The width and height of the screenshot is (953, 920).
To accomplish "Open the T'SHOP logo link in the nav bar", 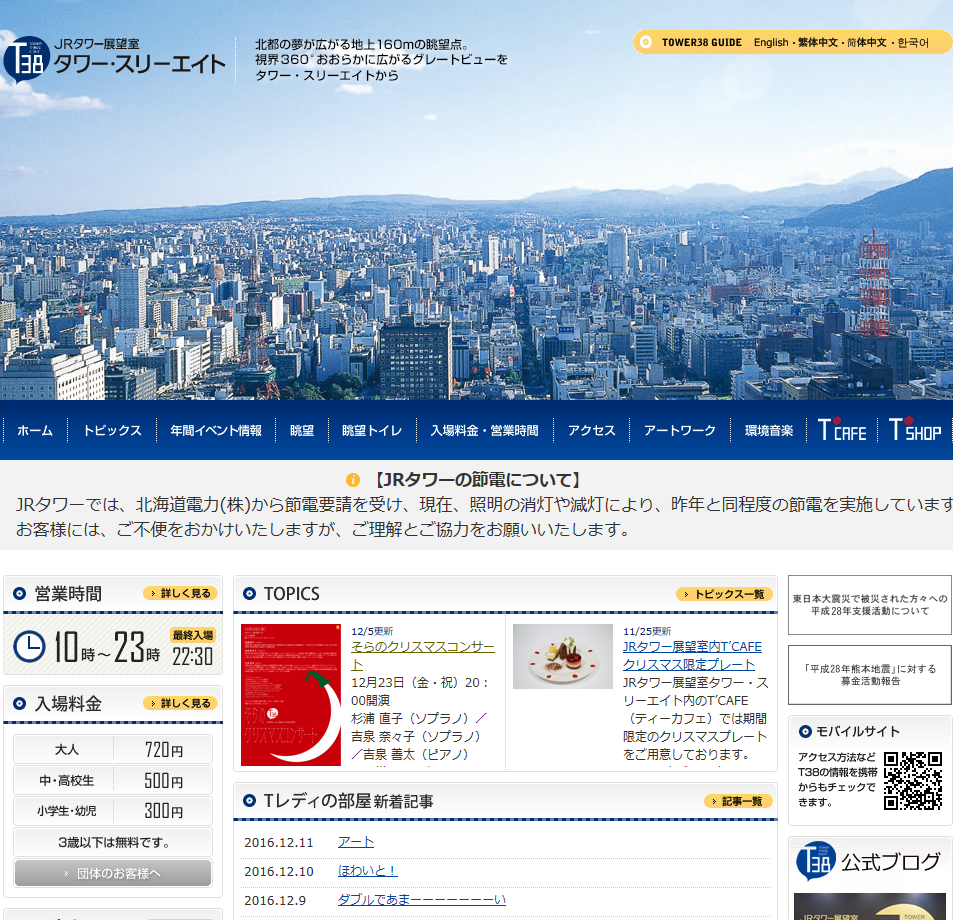I will click(915, 429).
